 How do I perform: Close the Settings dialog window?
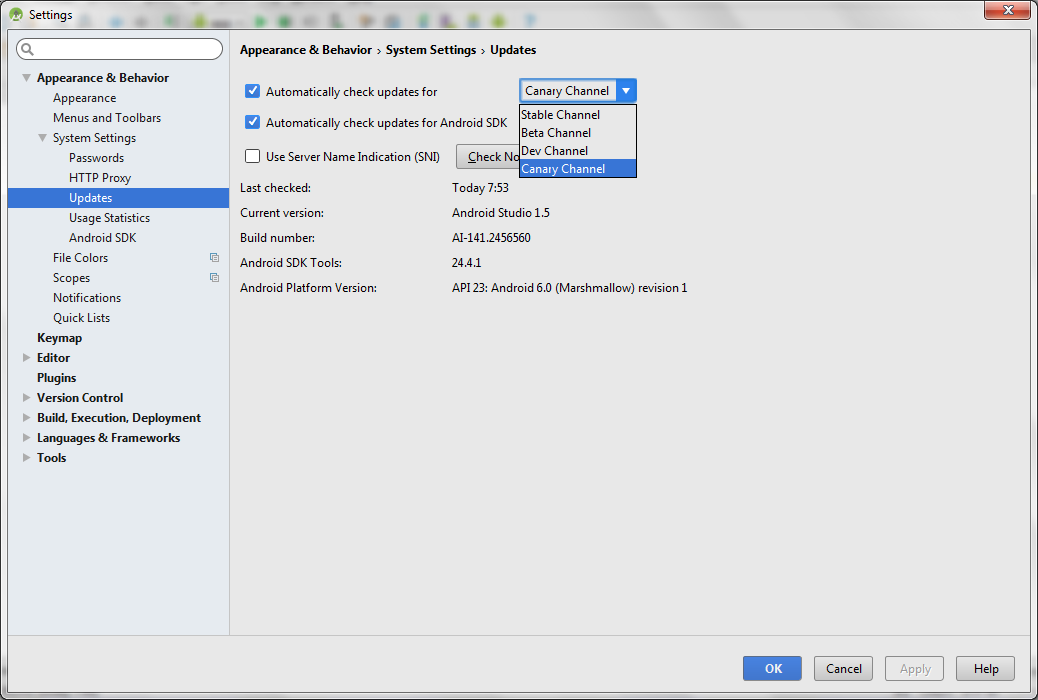click(x=1007, y=10)
